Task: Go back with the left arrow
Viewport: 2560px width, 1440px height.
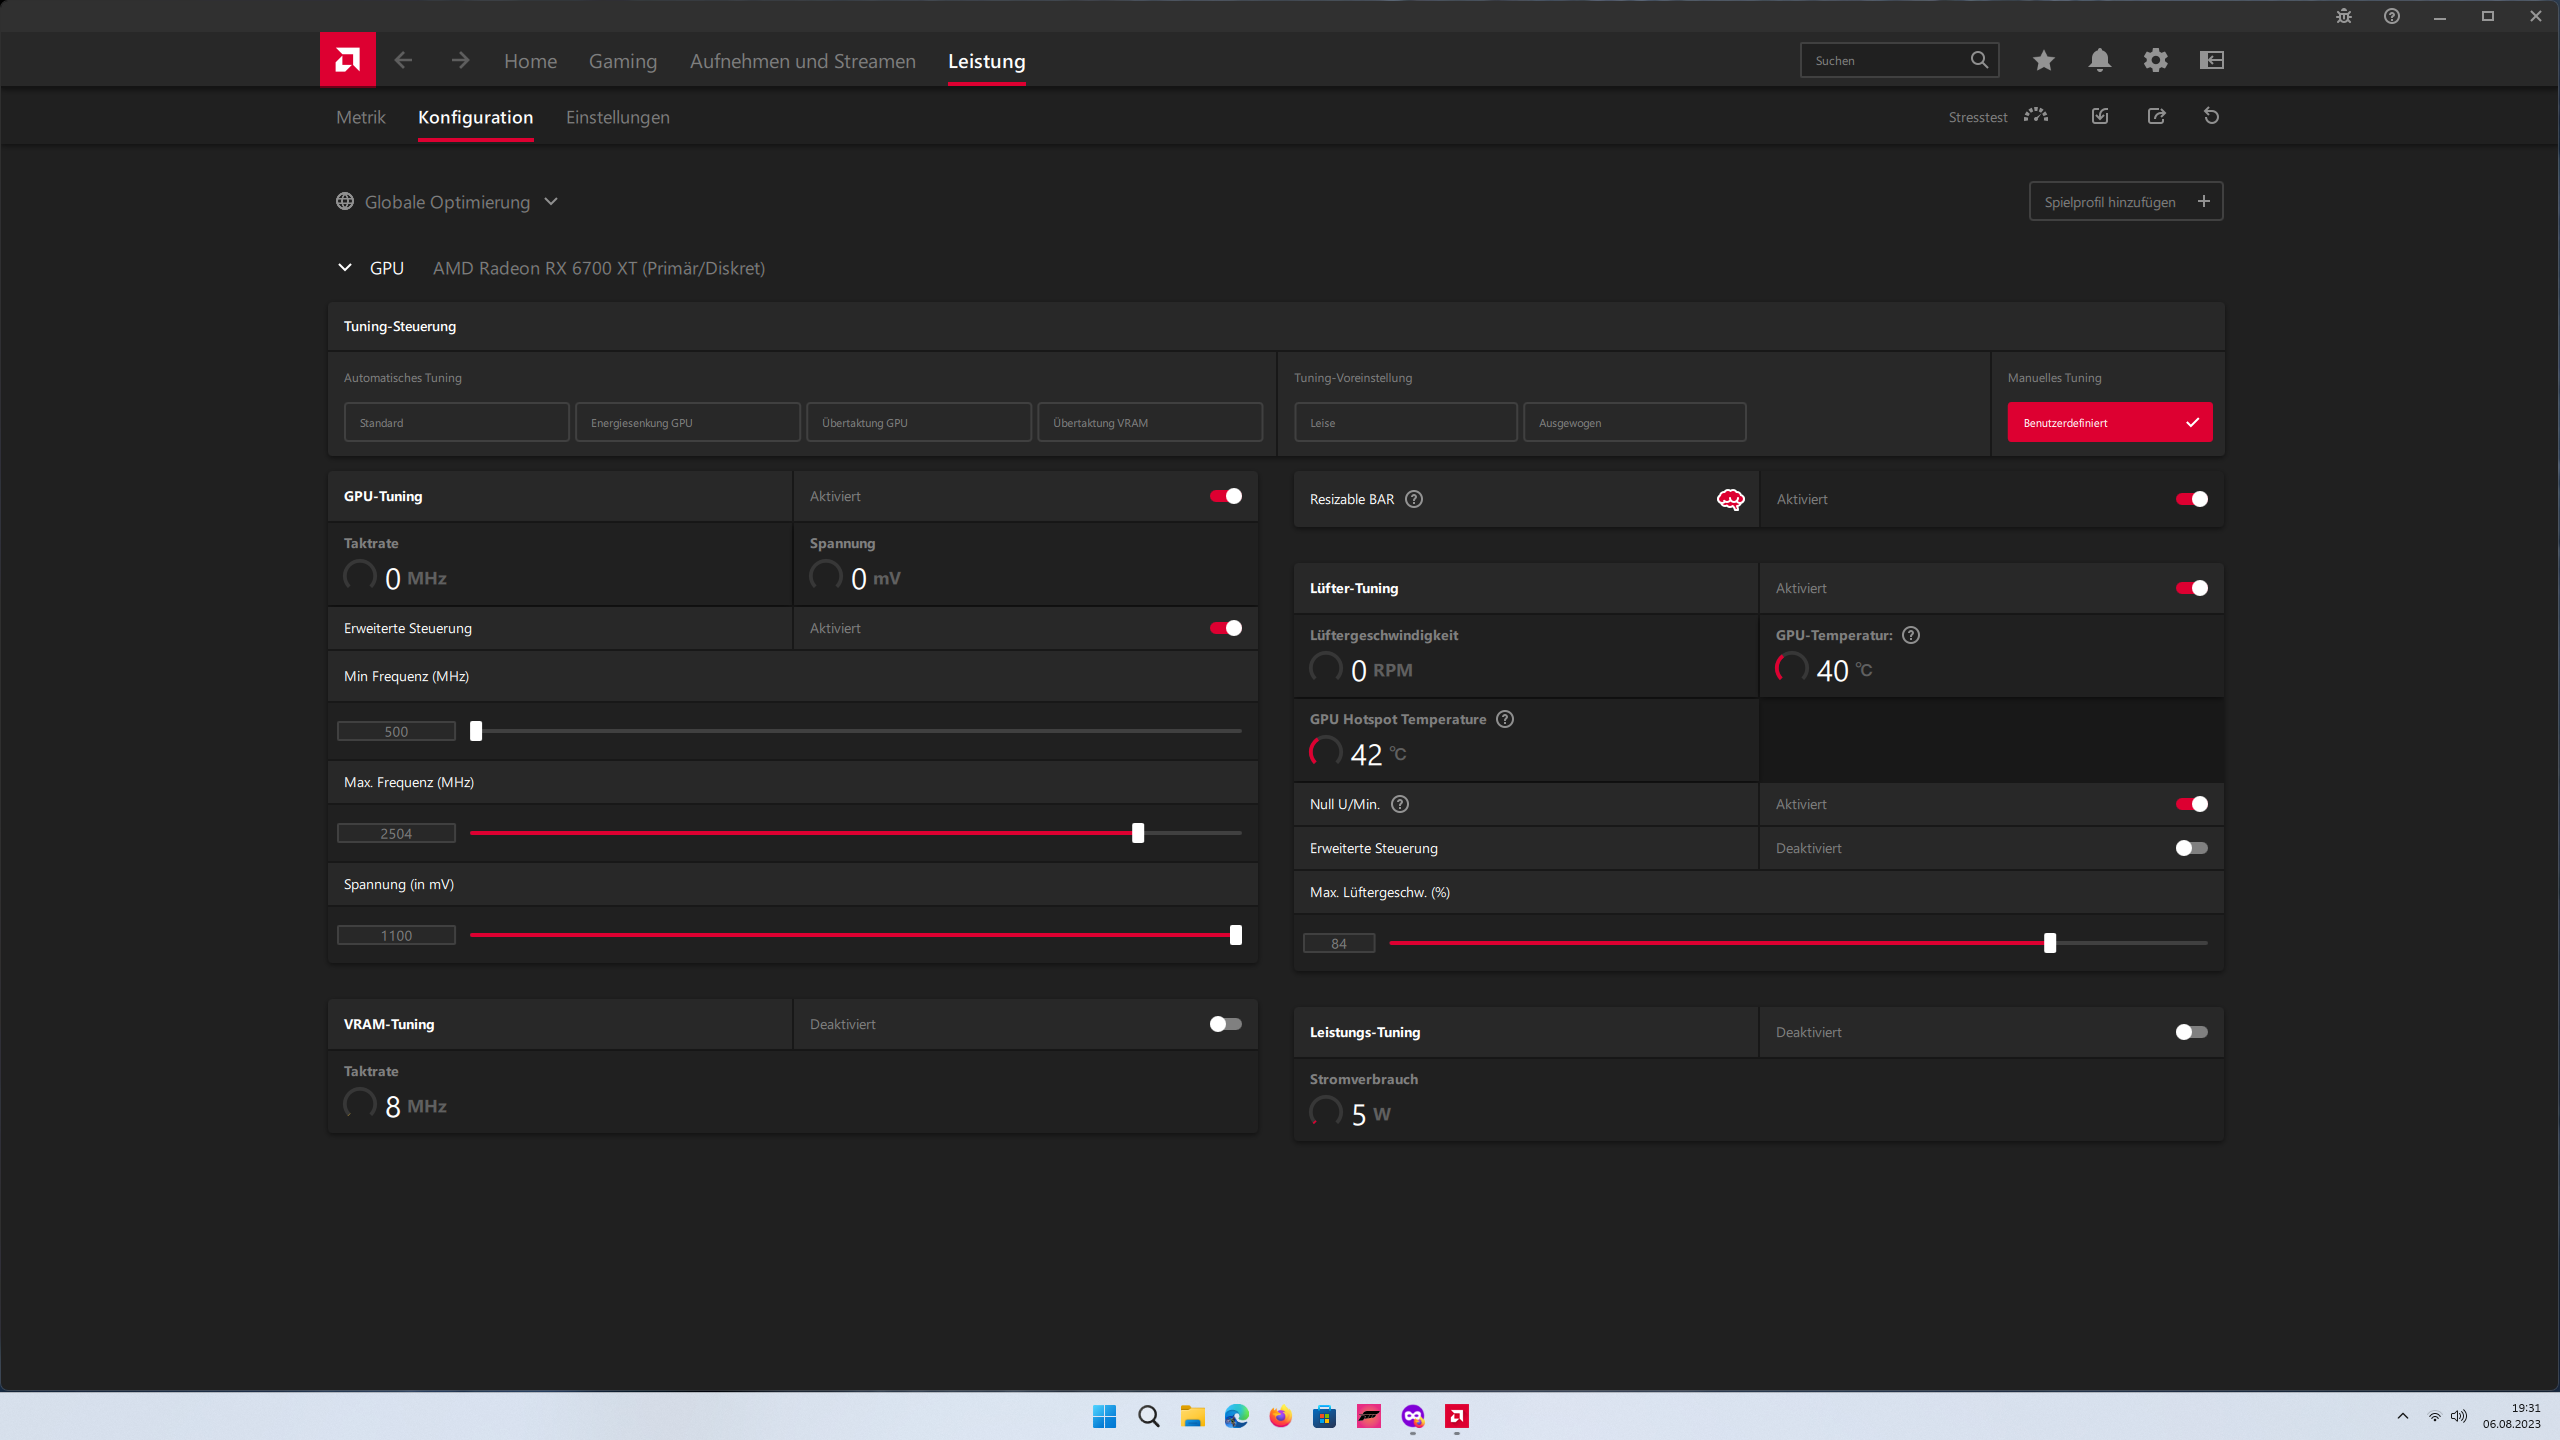Action: click(403, 60)
